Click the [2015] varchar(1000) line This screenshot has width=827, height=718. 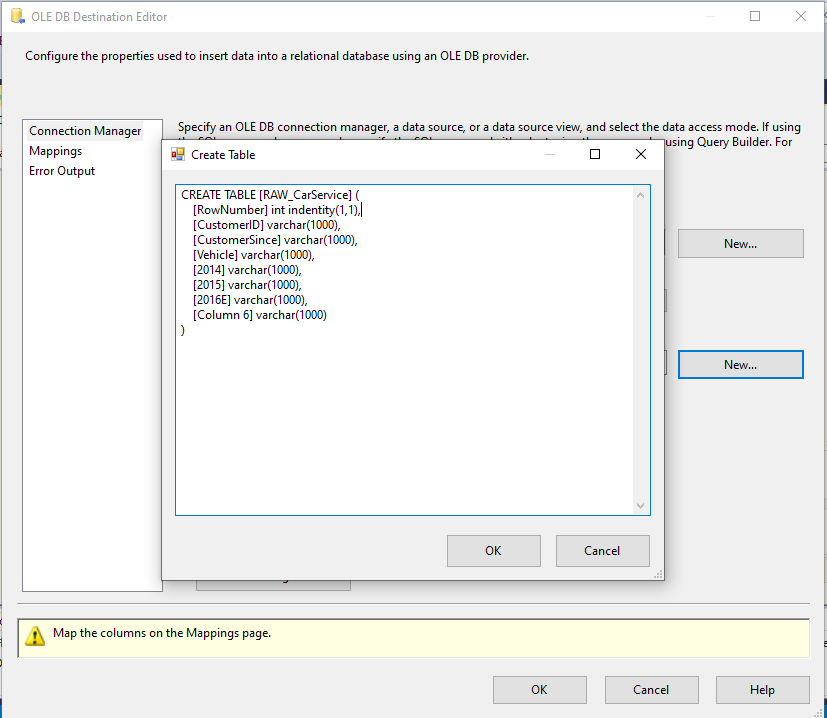[247, 285]
